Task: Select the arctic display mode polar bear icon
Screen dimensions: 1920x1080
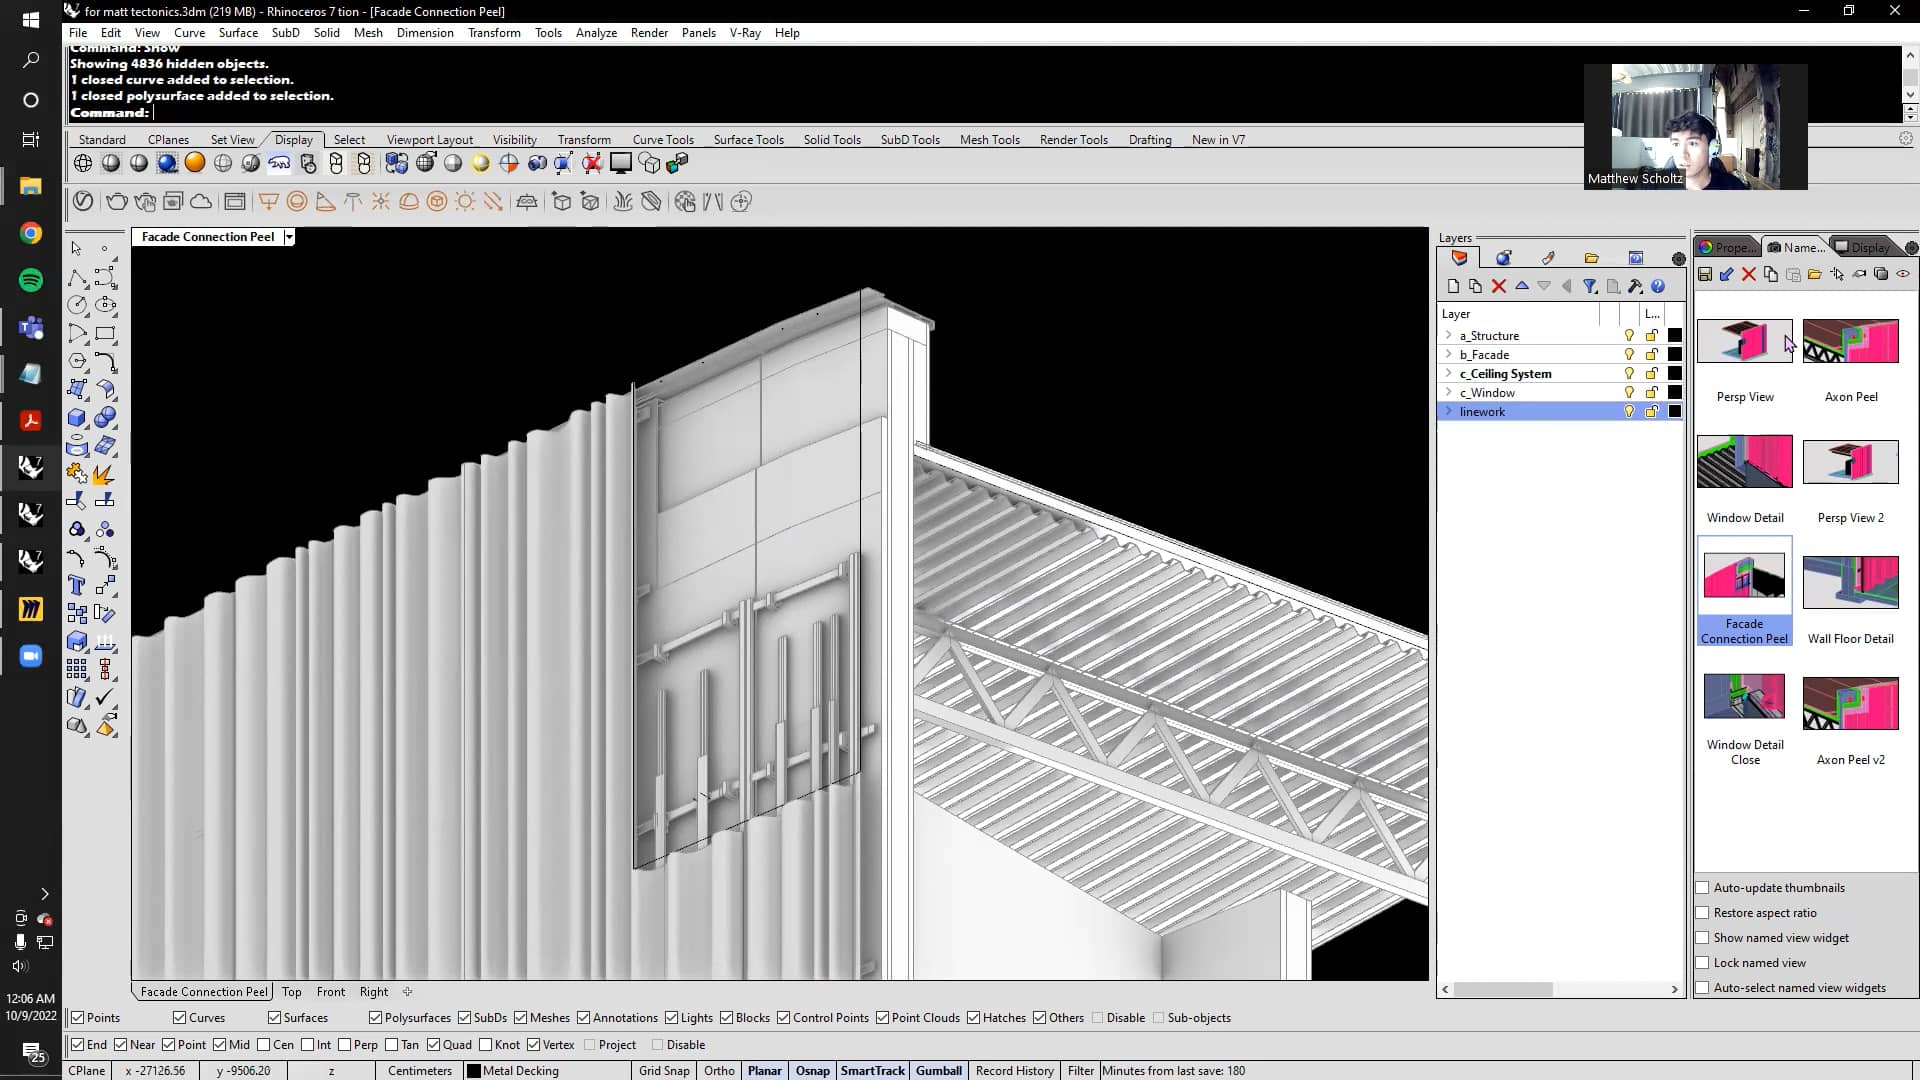Action: 279,162
